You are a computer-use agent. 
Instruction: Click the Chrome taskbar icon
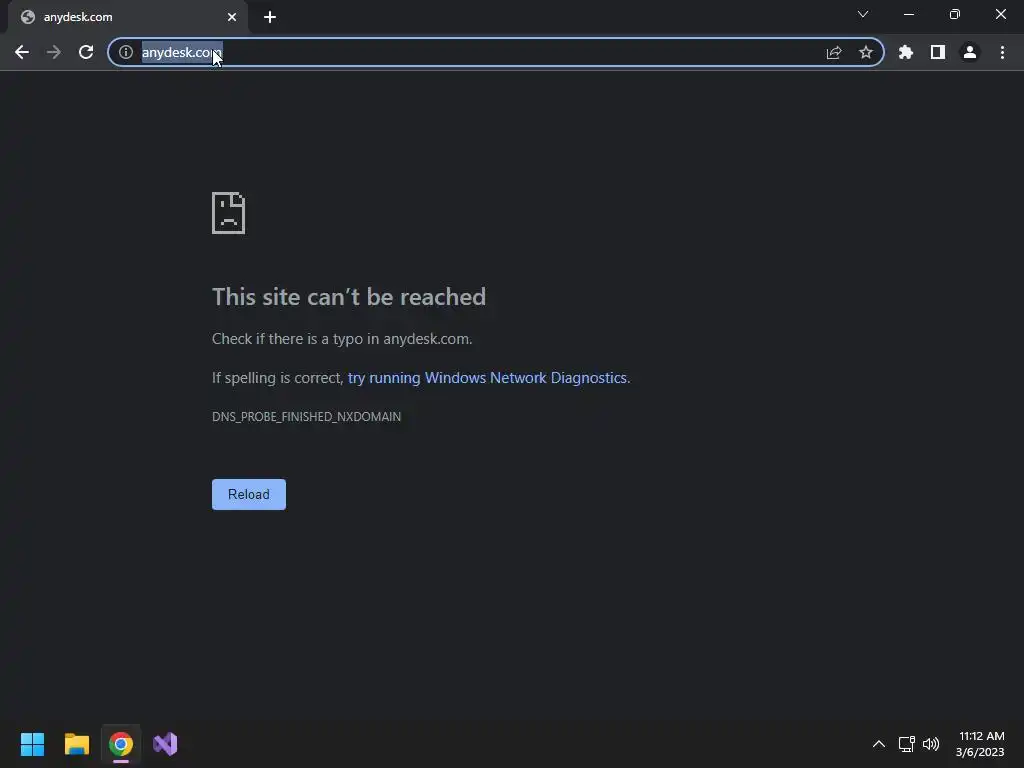tap(121, 744)
